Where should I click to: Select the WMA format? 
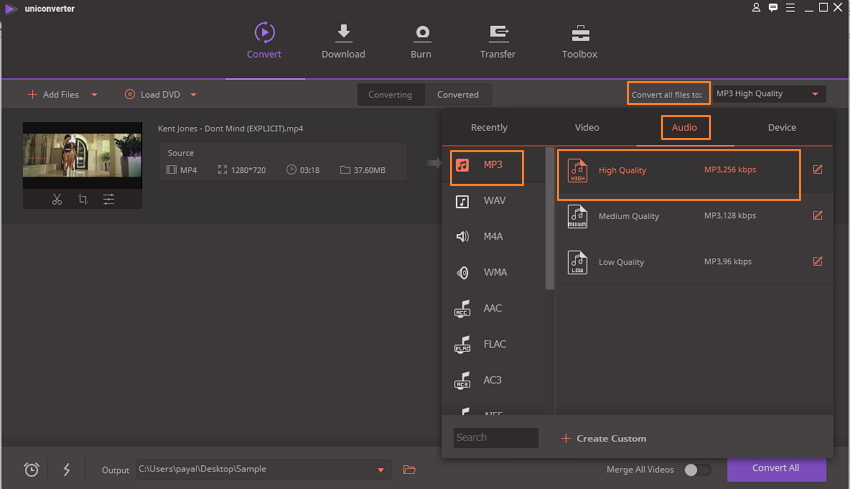493,272
